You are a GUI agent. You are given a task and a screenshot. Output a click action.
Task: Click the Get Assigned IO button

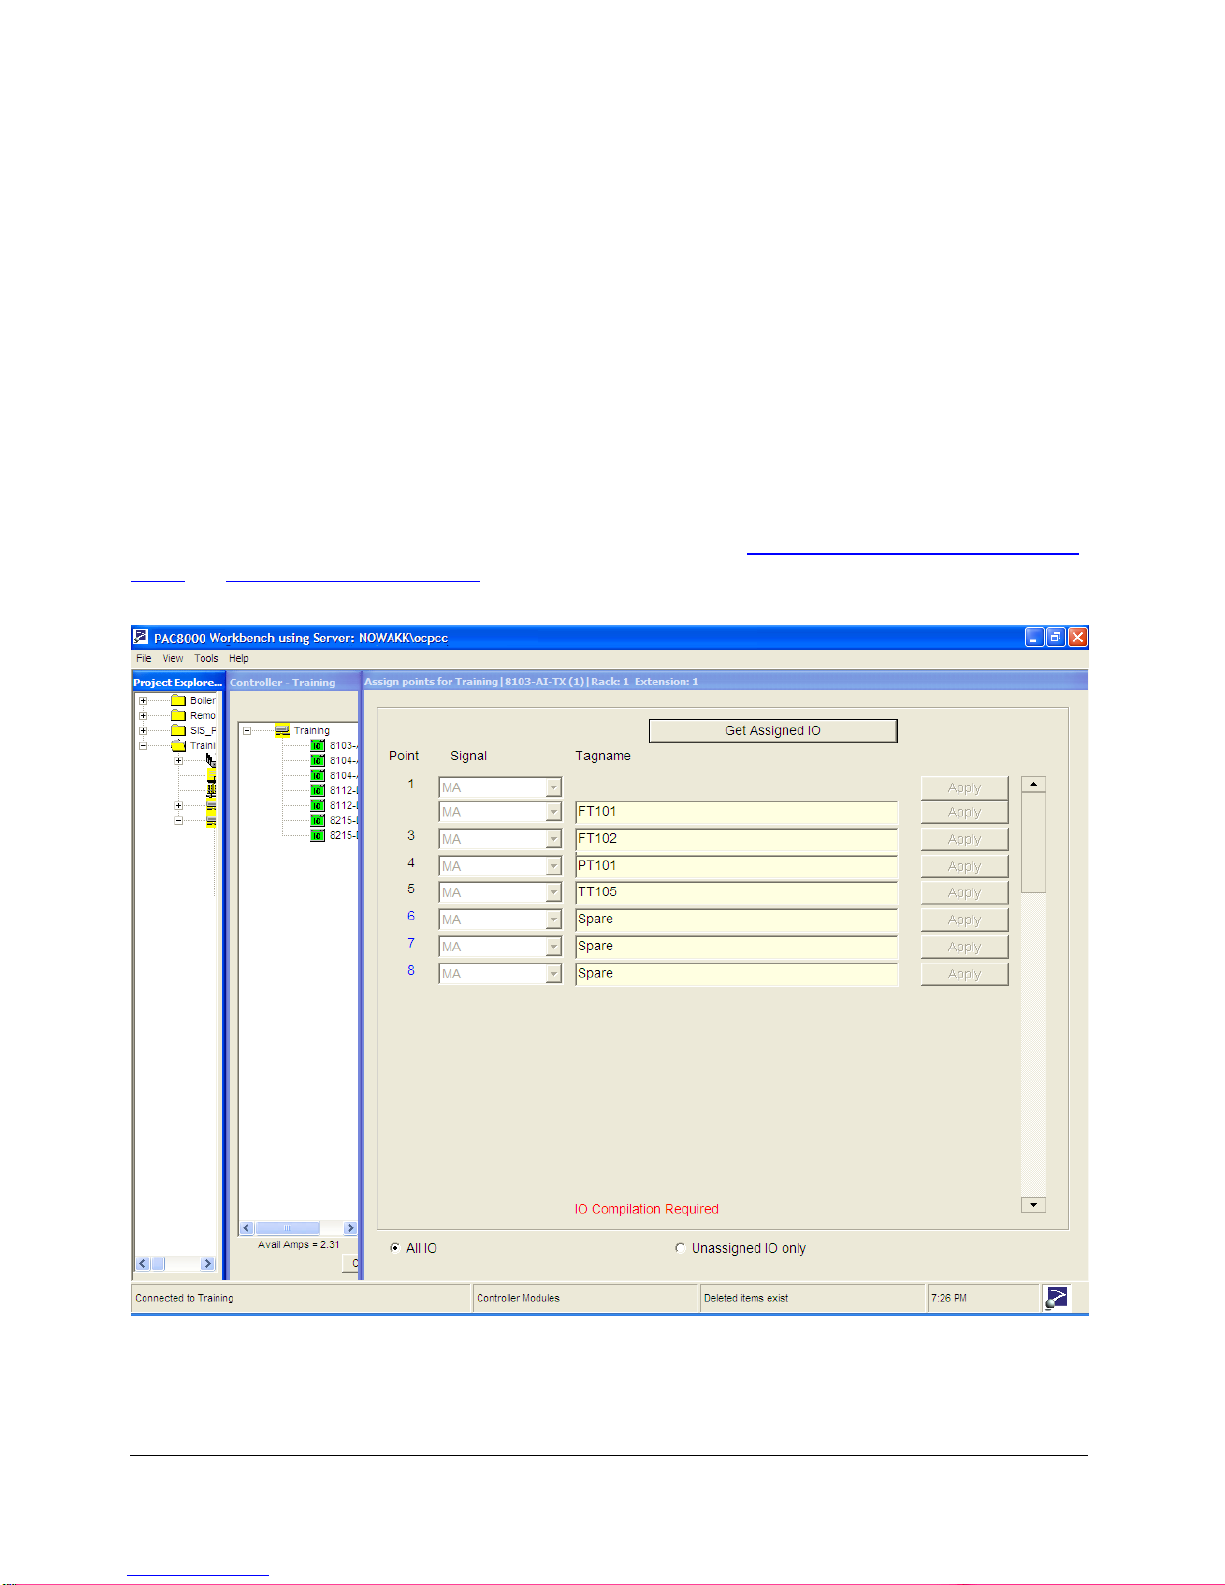773,731
